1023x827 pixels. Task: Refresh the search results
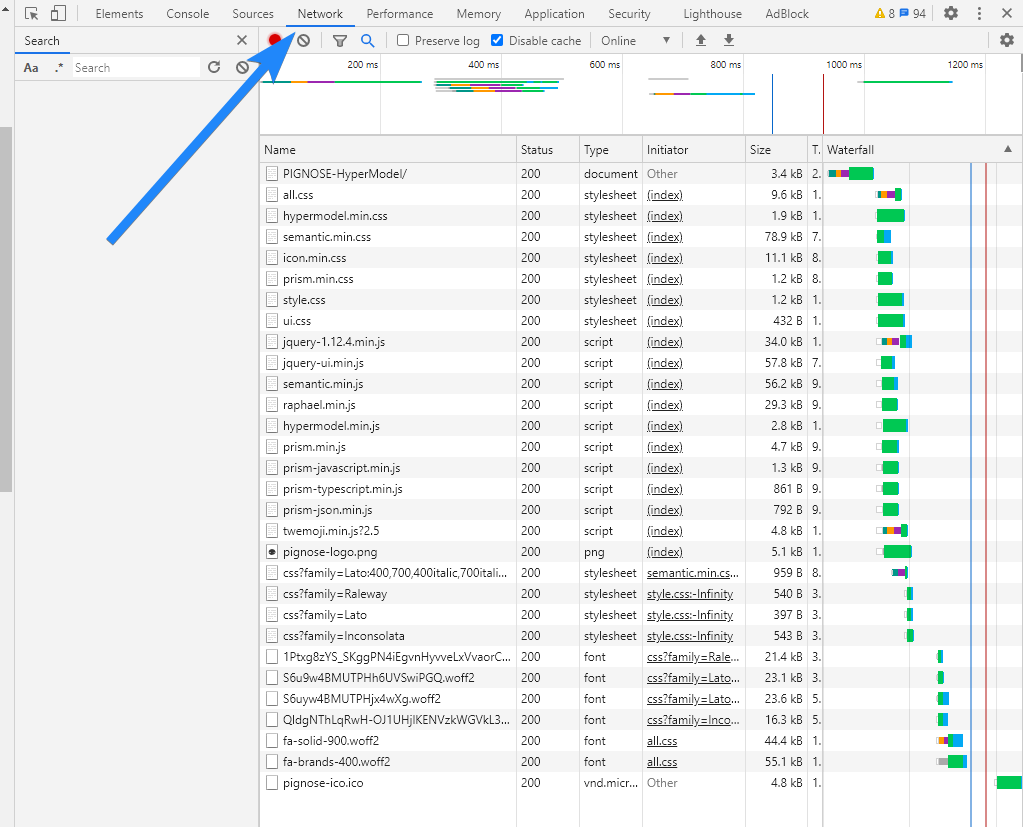coord(214,67)
